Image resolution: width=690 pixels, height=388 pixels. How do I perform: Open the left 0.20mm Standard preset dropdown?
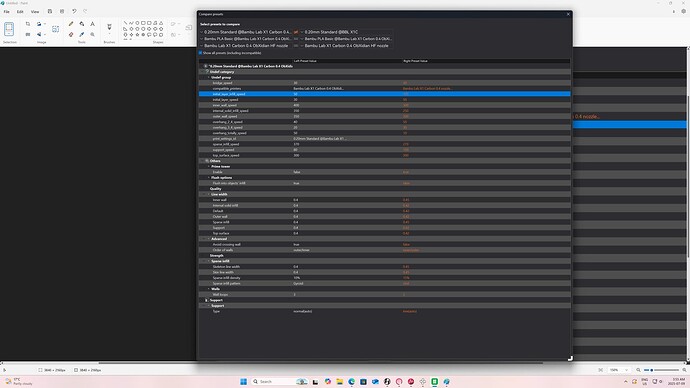point(246,32)
